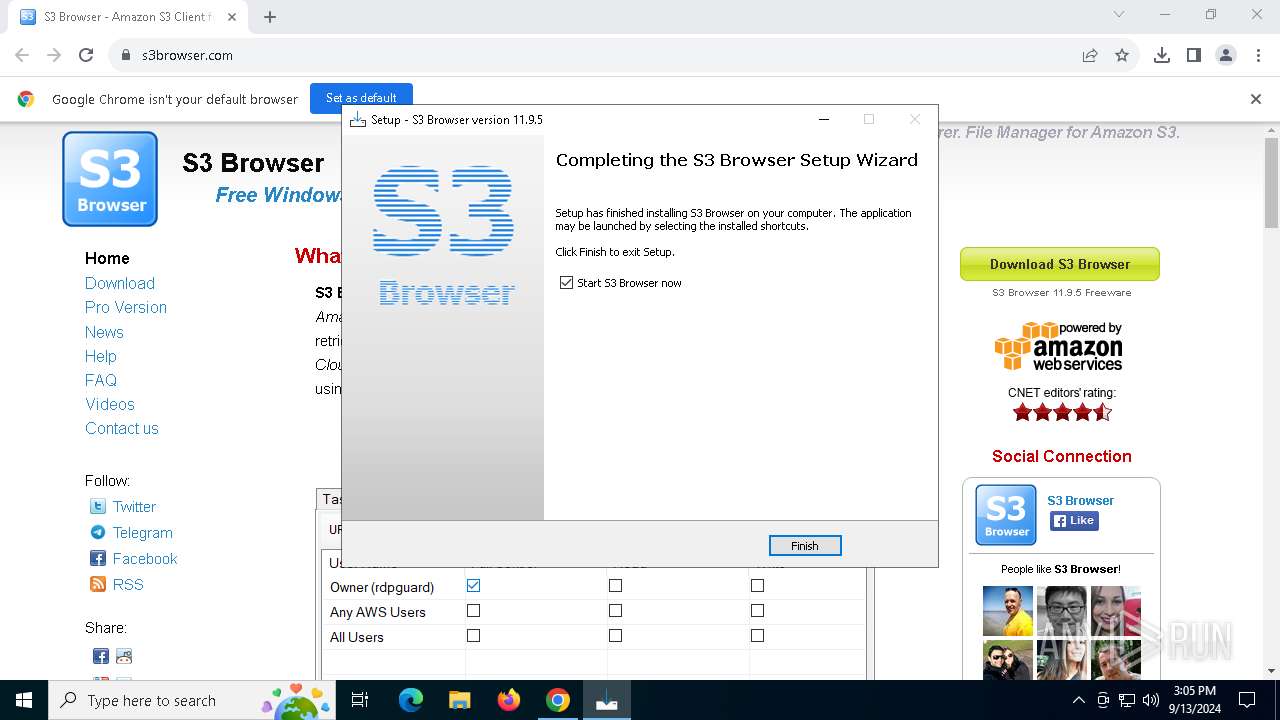This screenshot has width=1280, height=720.
Task: Bookmark this page with the star icon
Action: pos(1122,55)
